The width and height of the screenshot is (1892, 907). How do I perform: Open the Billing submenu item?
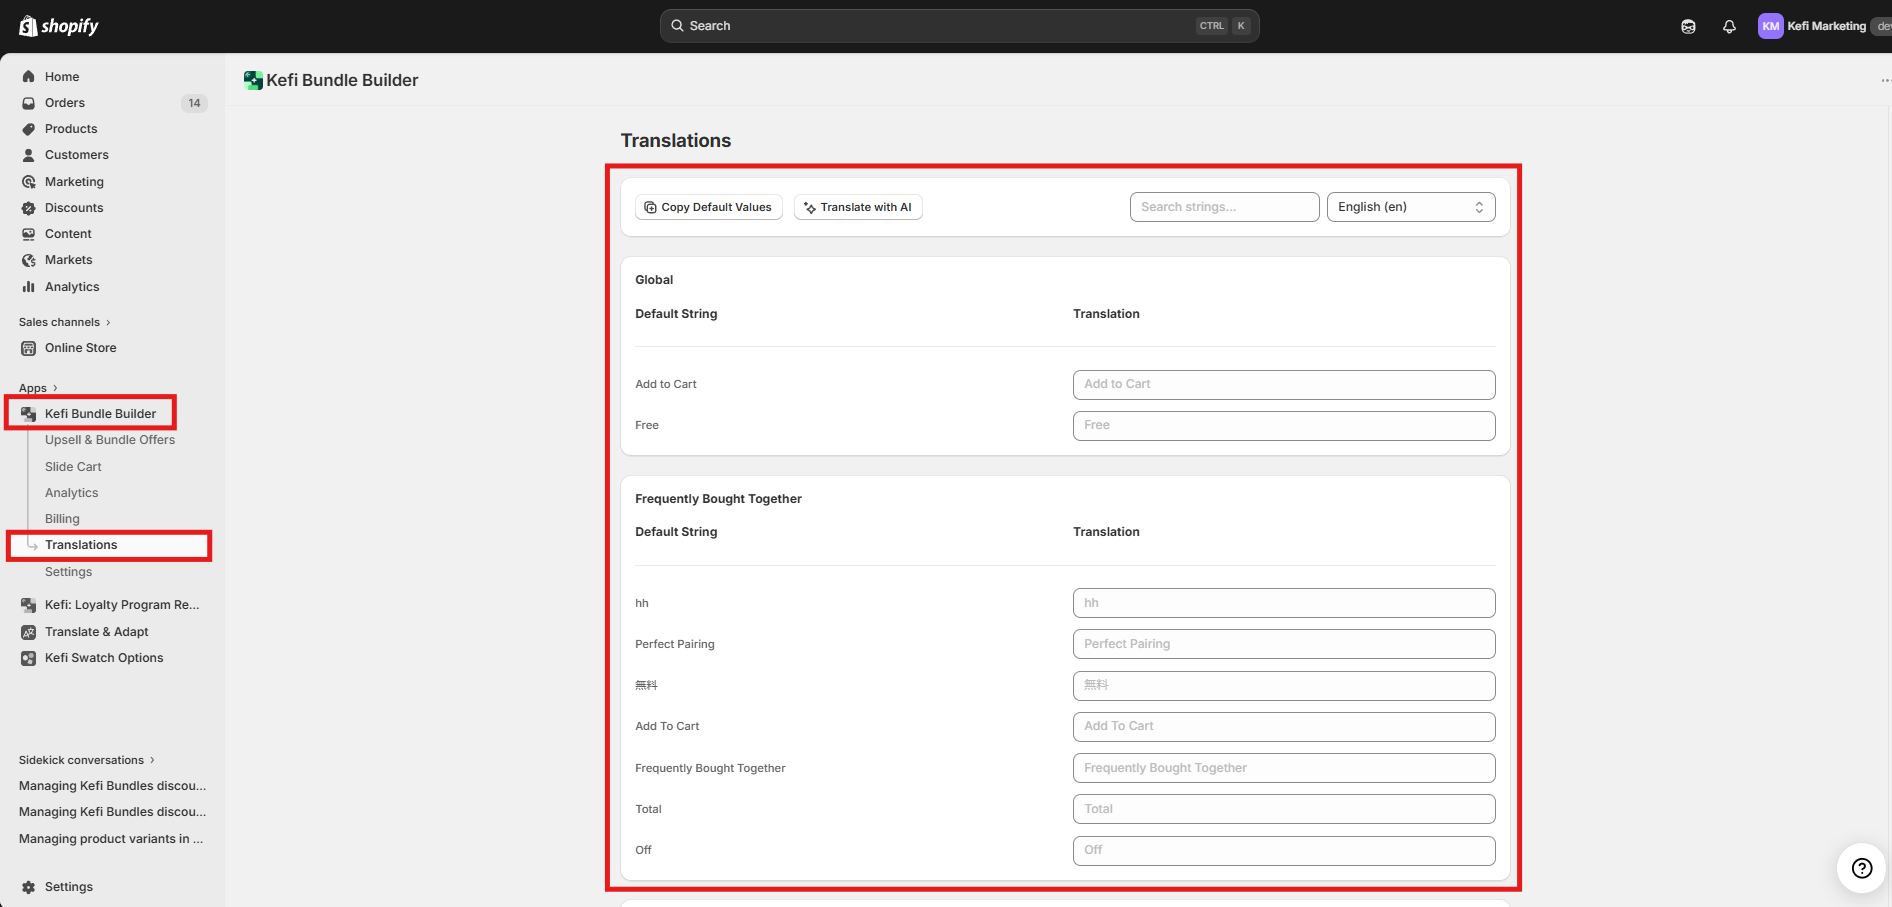click(x=62, y=519)
